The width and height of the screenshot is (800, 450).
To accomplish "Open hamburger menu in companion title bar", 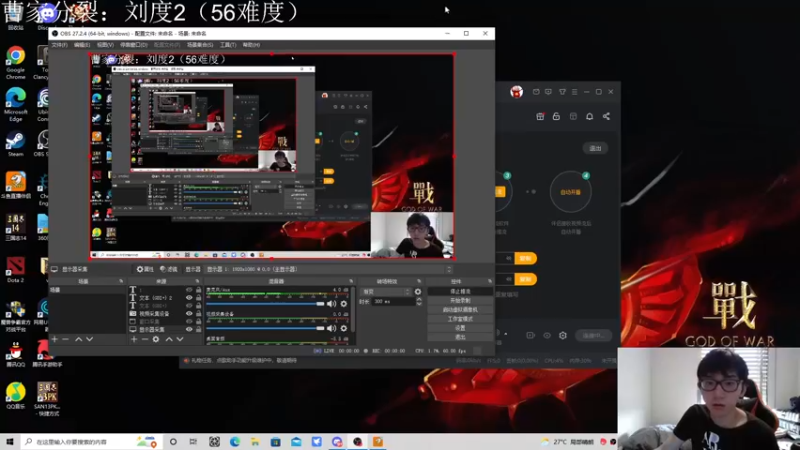I will click(x=574, y=92).
